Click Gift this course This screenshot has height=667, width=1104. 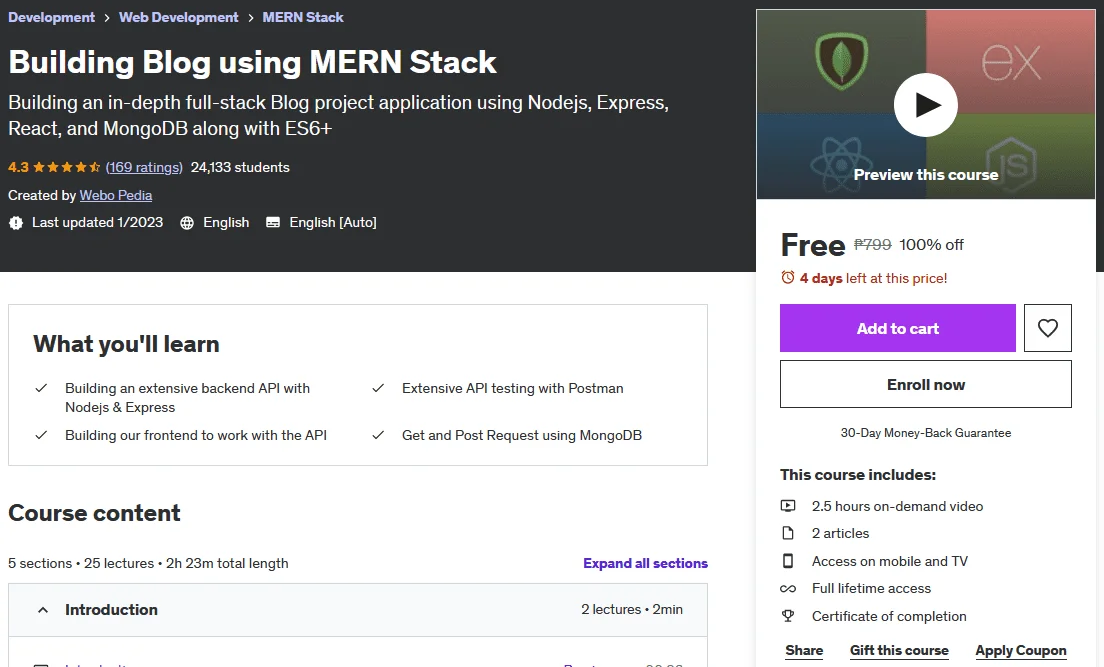(x=899, y=650)
